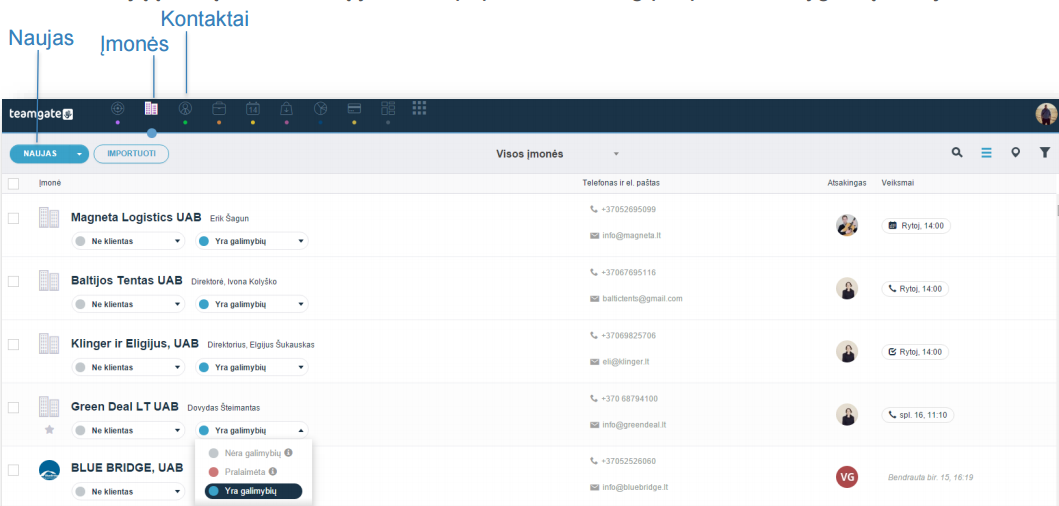Open Rytoj, 14:00 task action for Klinger
The height and width of the screenshot is (506, 1059).
pos(915,352)
